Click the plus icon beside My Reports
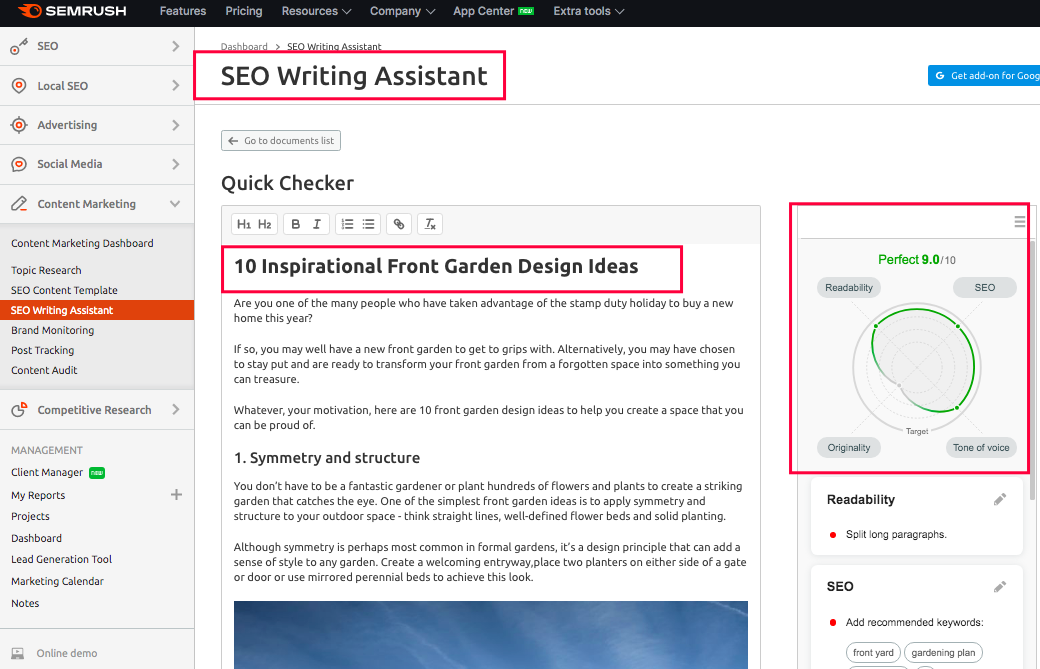The image size is (1040, 669). 177,494
